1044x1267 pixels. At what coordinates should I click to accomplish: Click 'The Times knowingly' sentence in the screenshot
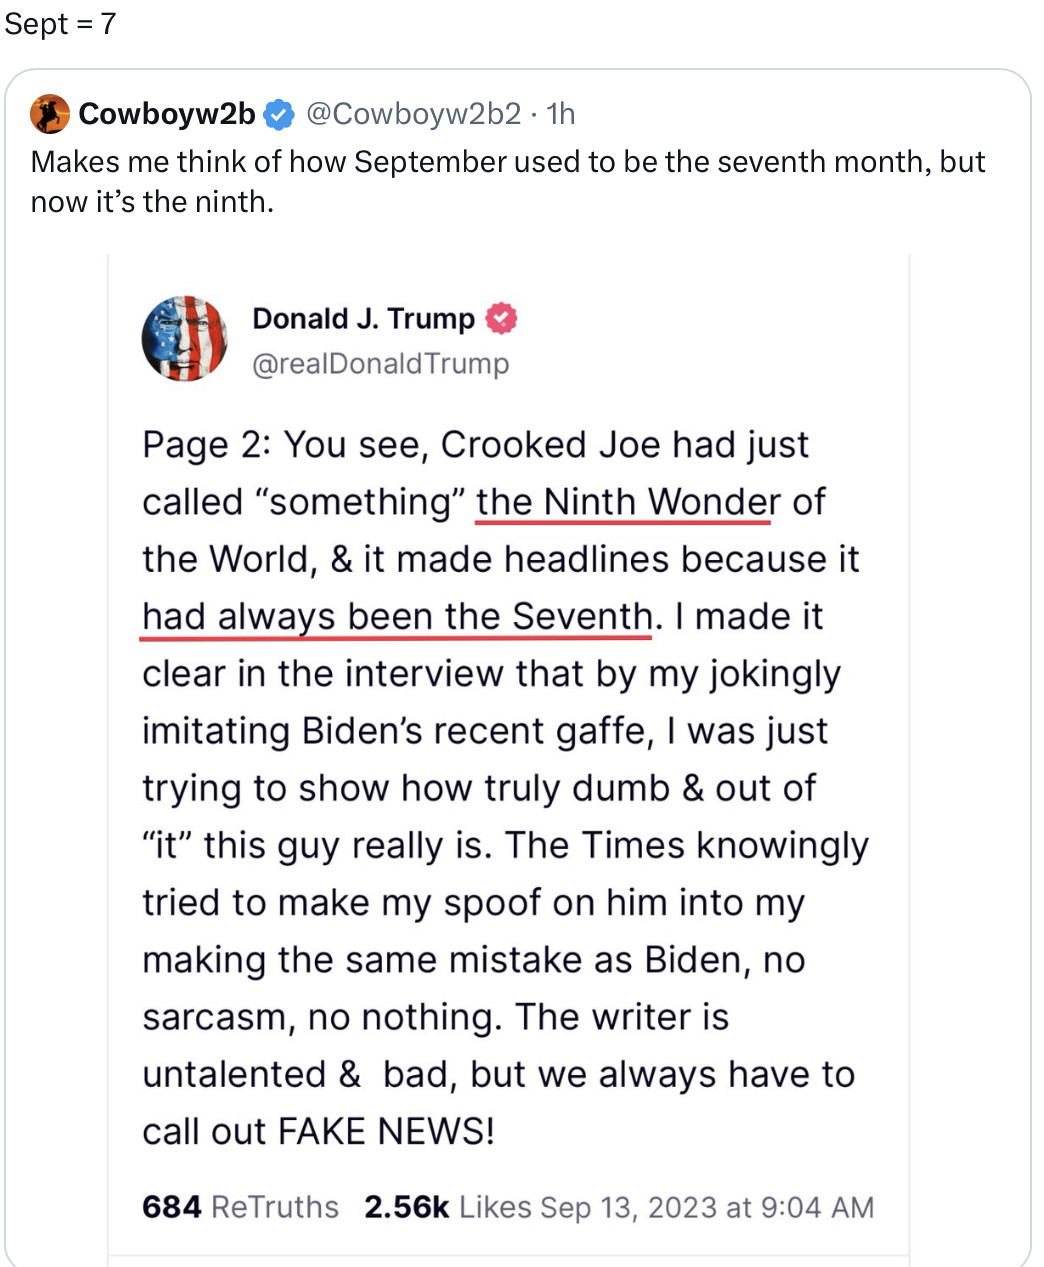click(x=686, y=845)
